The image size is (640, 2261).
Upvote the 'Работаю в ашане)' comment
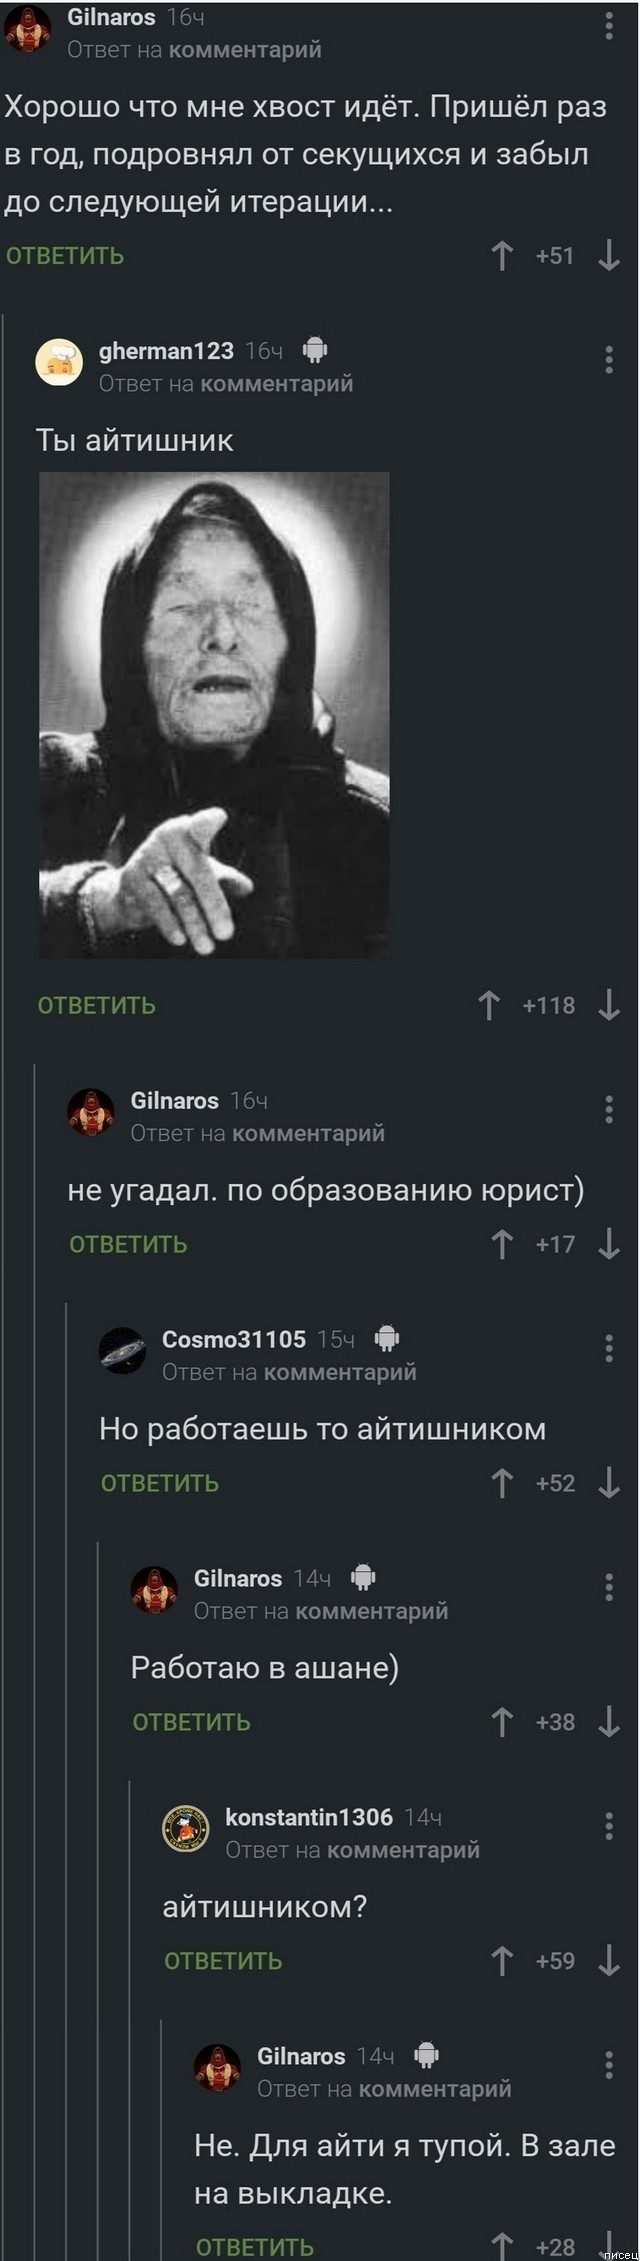point(502,1722)
